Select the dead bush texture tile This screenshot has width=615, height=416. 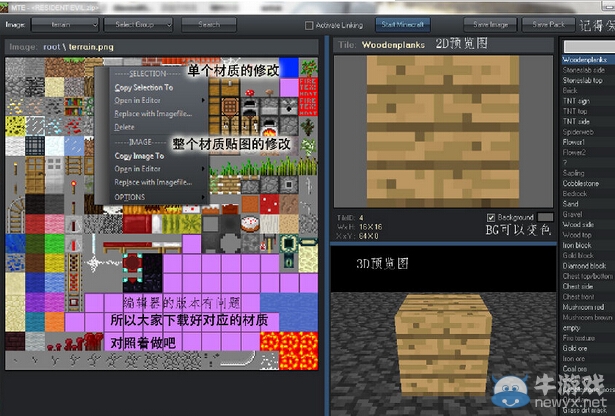308,126
